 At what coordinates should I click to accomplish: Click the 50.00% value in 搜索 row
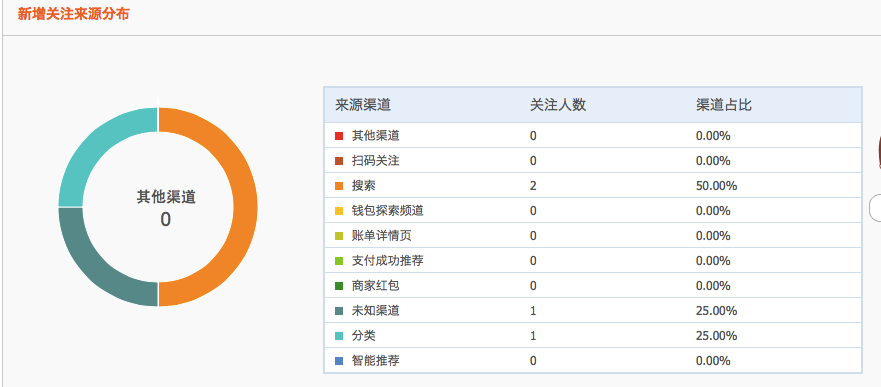pyautogui.click(x=716, y=186)
